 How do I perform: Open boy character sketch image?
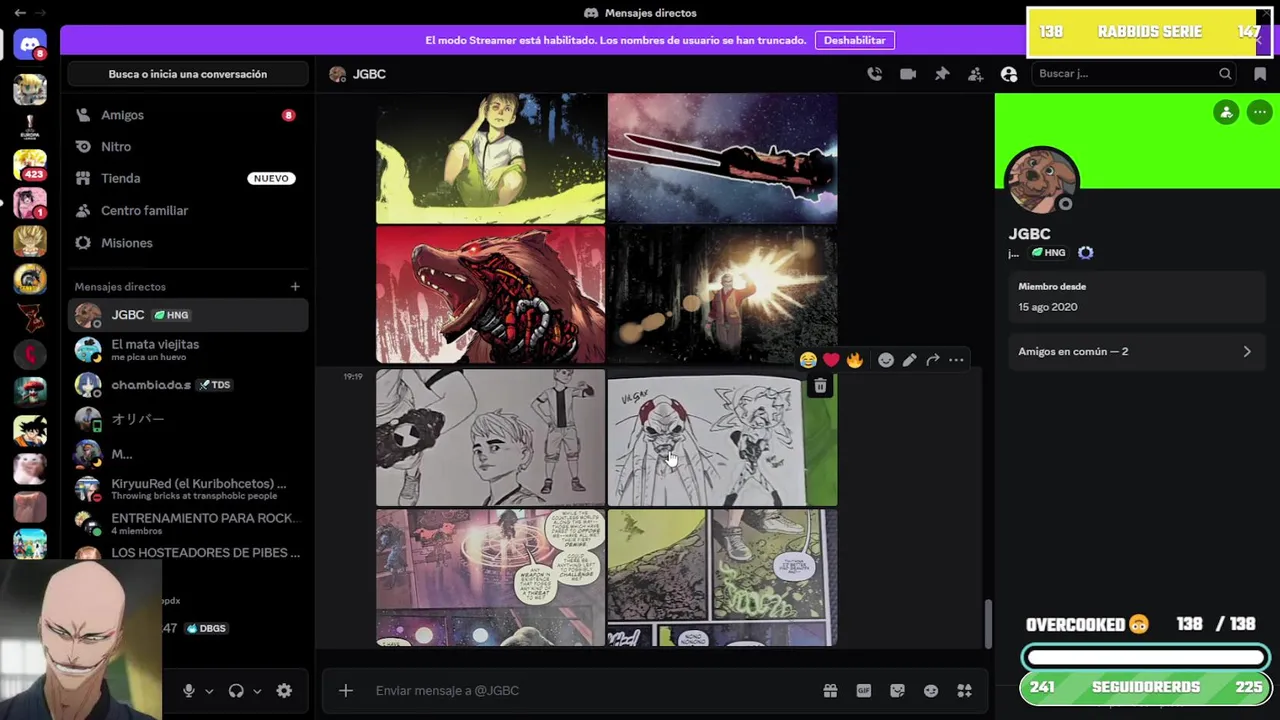coord(491,438)
